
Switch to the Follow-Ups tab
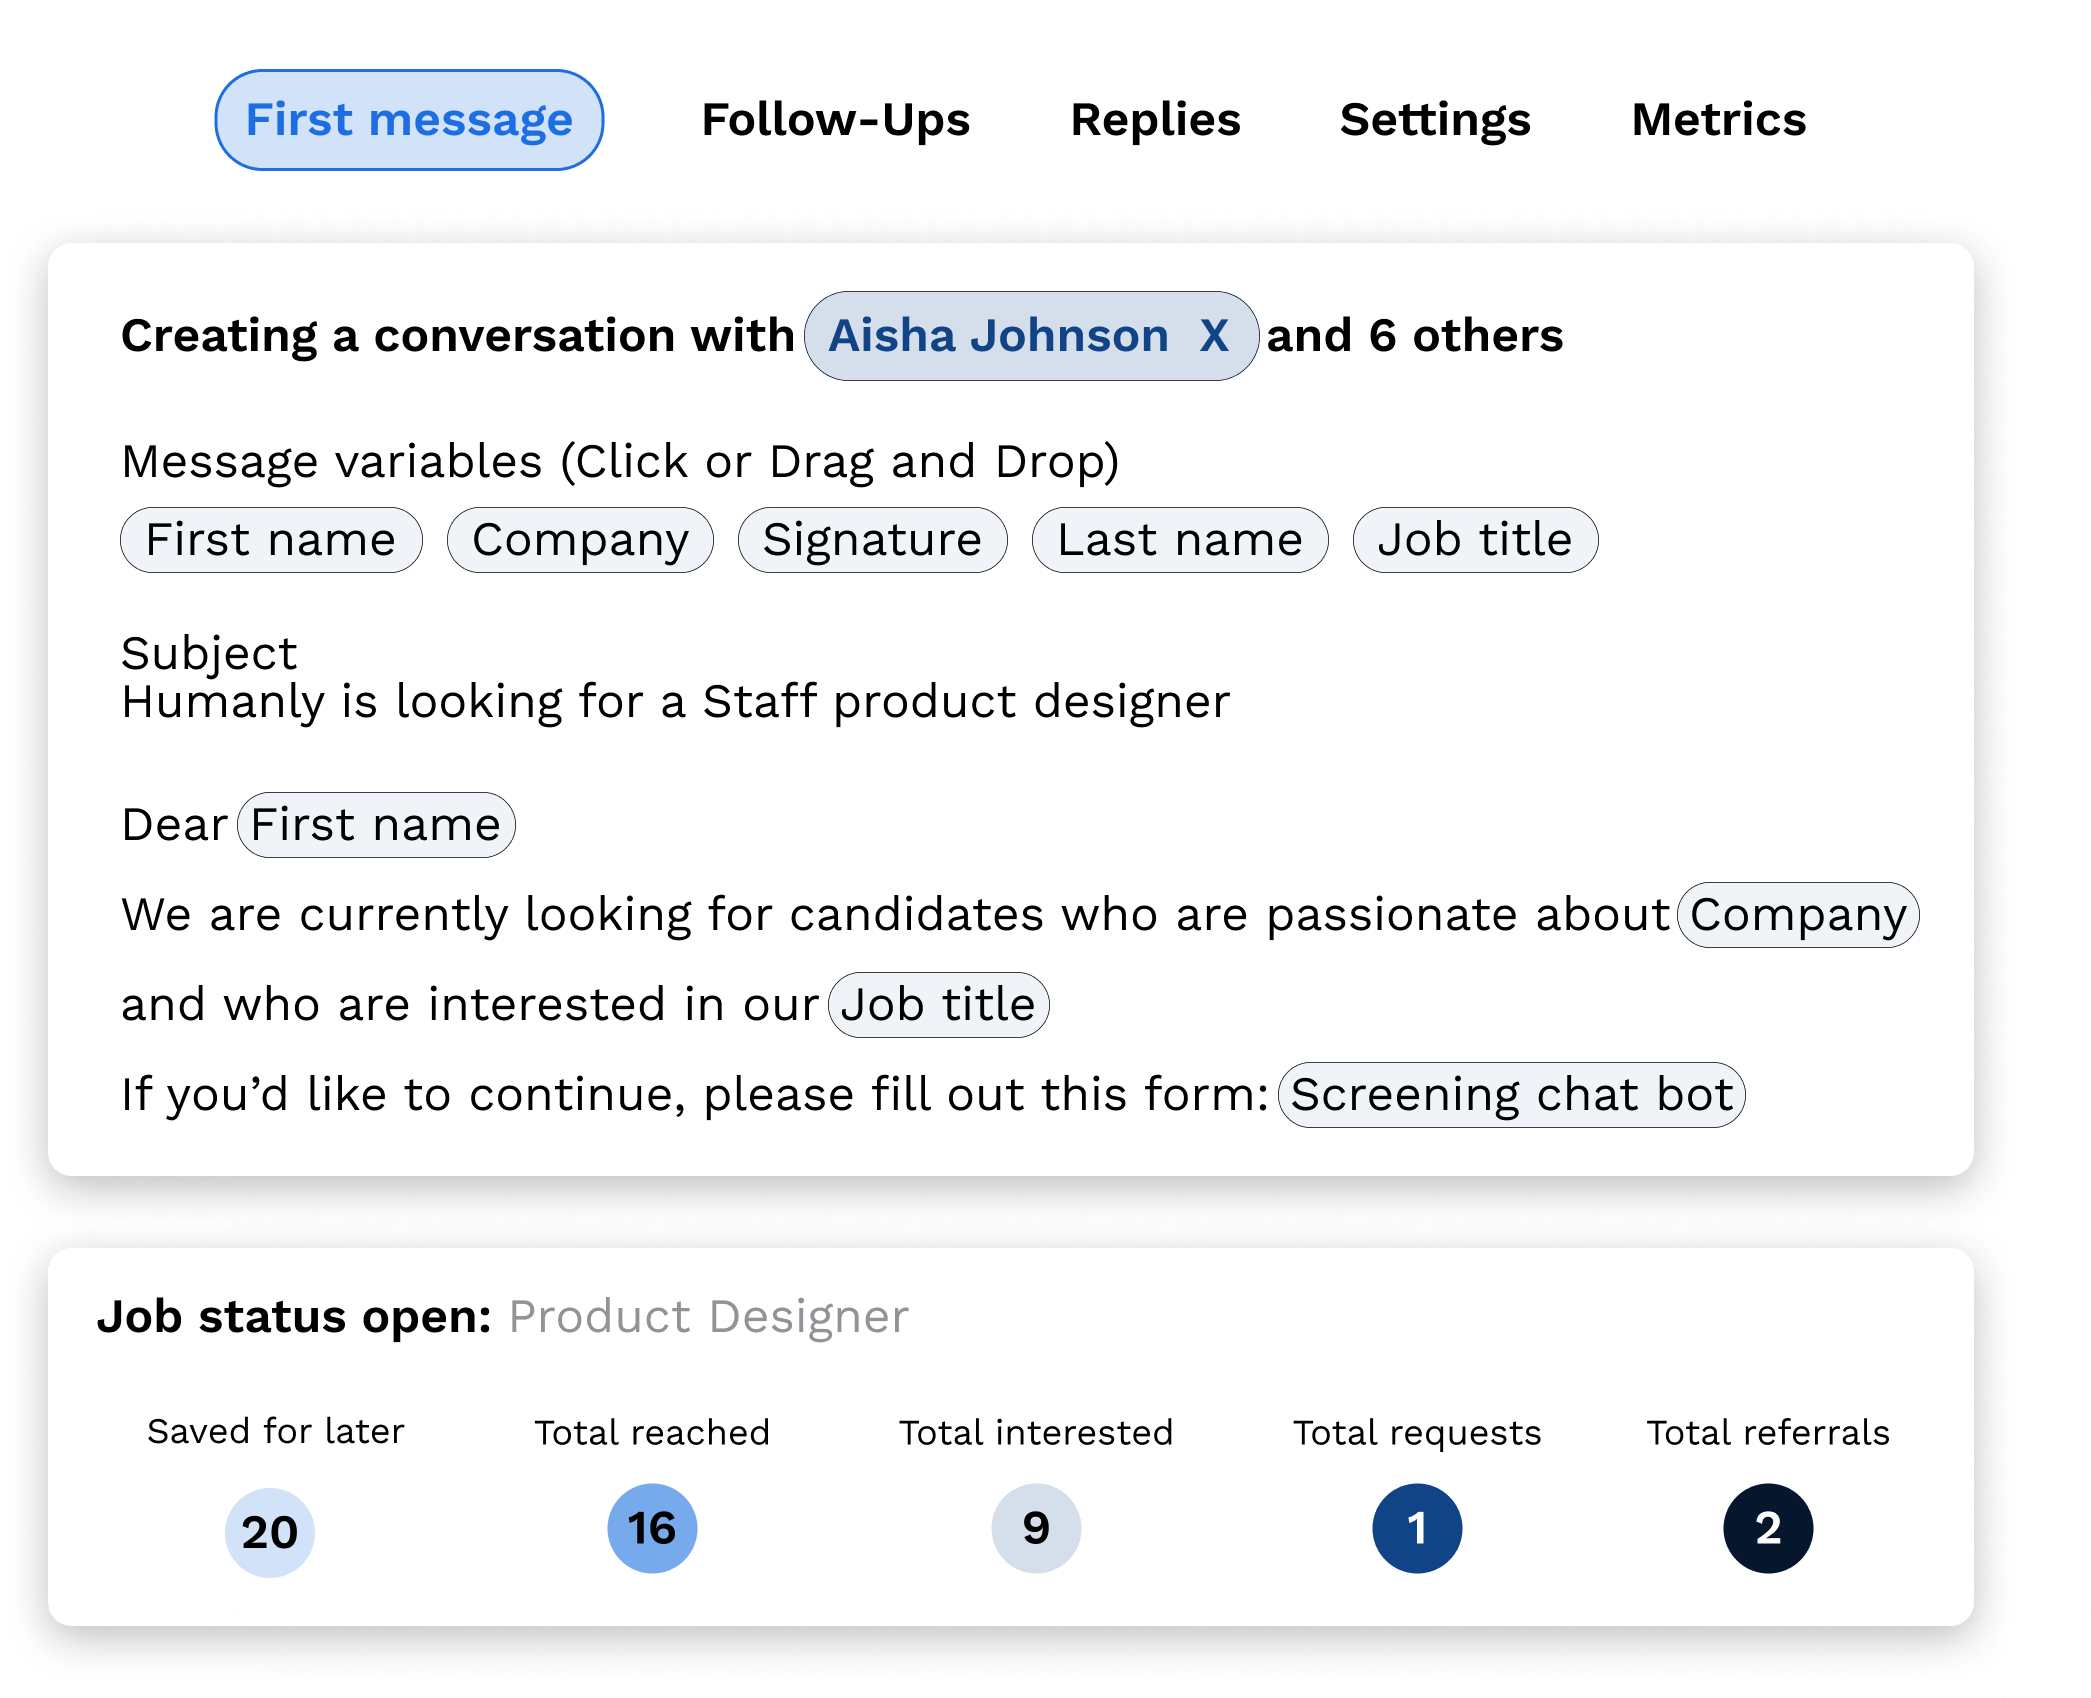[x=836, y=120]
